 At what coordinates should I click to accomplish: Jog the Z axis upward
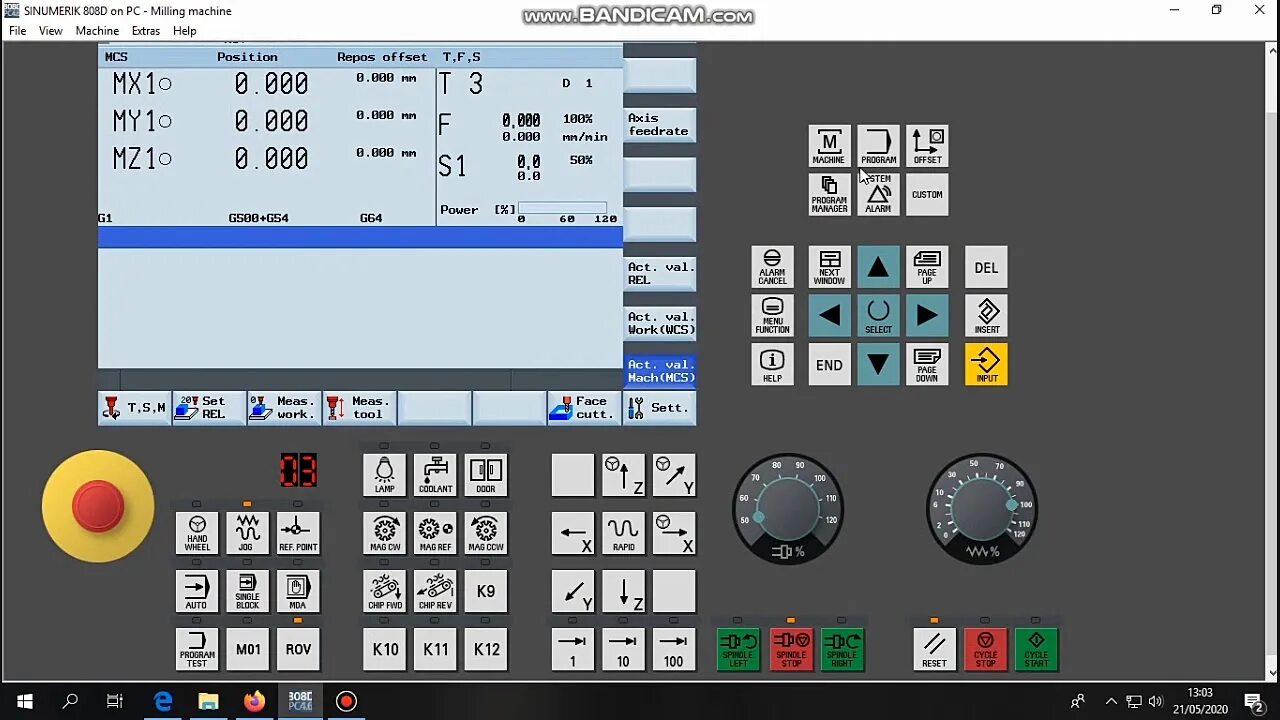point(623,475)
